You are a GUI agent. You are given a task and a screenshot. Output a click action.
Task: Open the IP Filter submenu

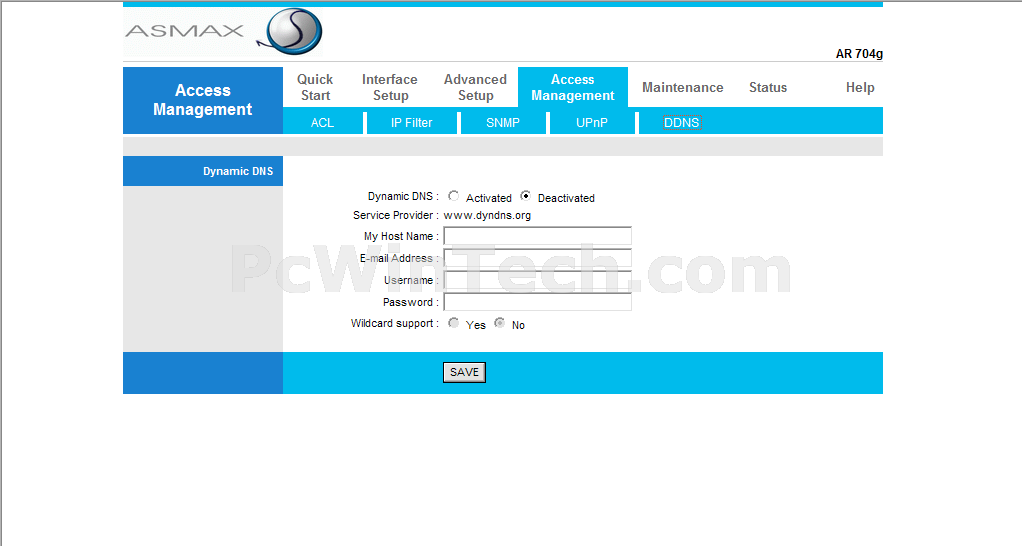(x=411, y=122)
